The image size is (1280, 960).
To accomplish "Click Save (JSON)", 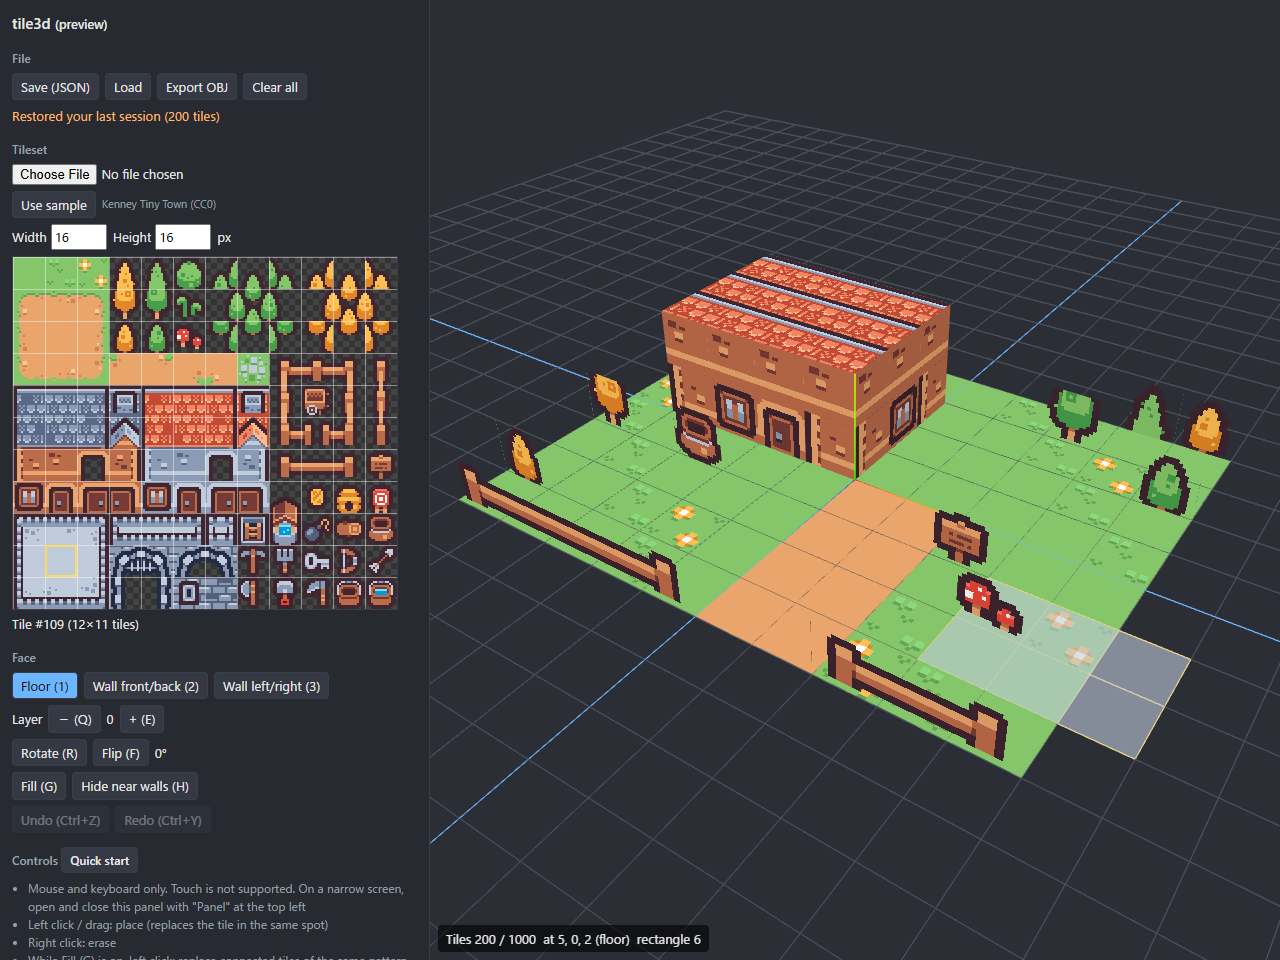I will (x=55, y=87).
